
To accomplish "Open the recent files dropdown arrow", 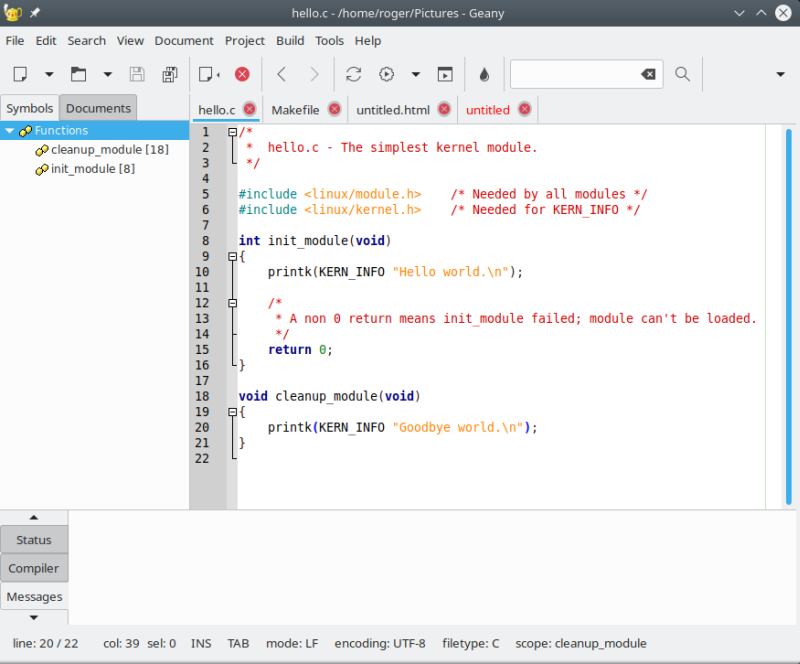I will pos(107,74).
